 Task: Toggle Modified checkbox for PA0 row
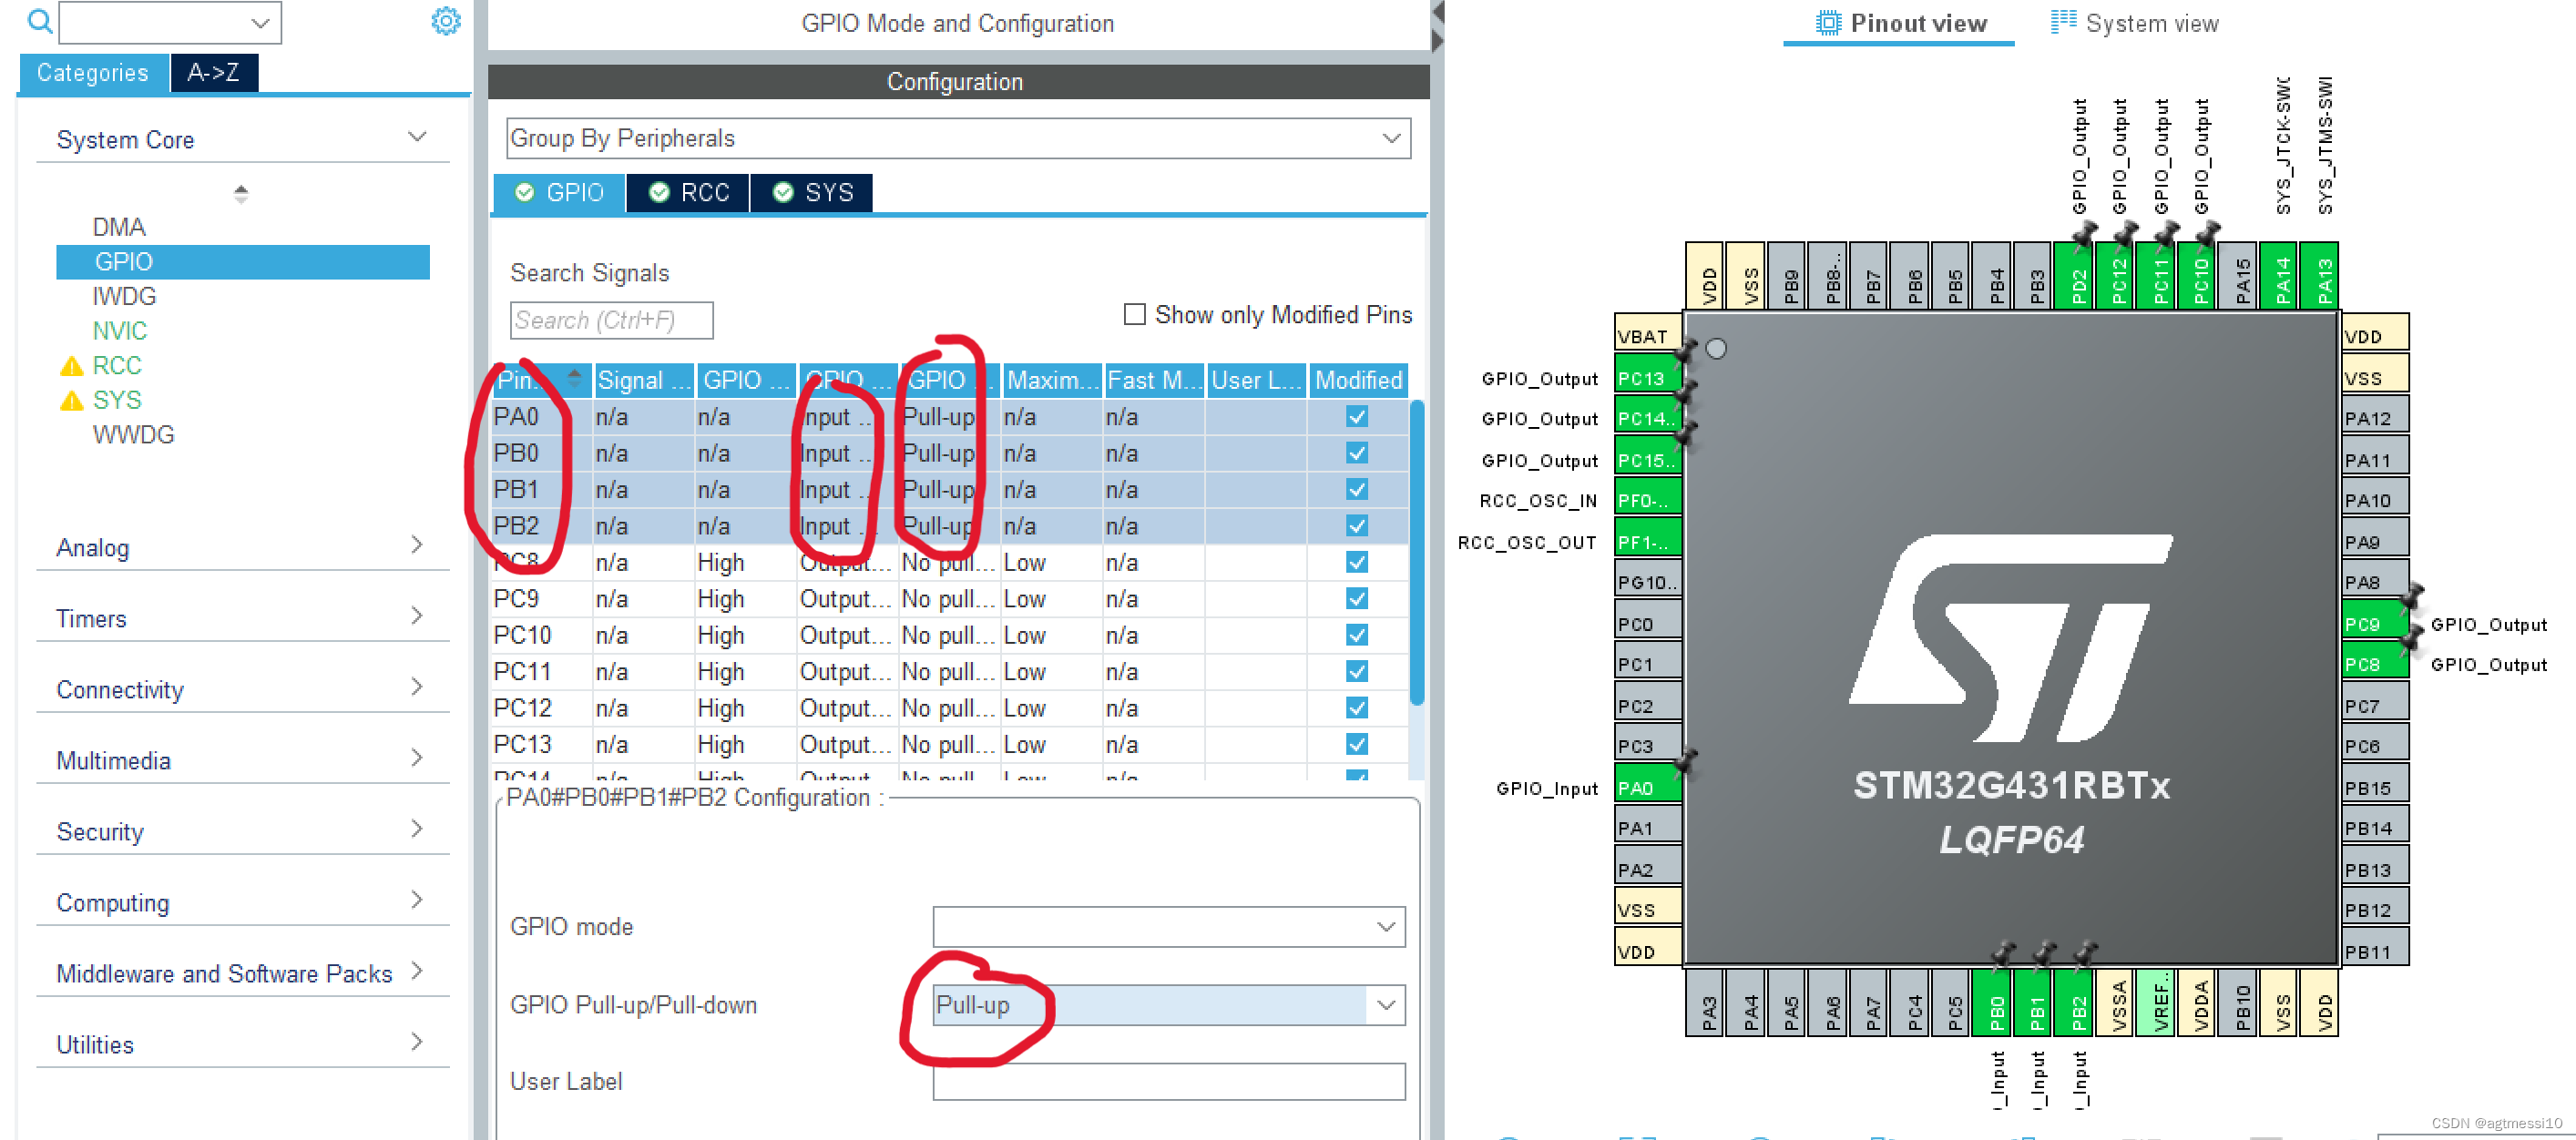coord(1356,417)
